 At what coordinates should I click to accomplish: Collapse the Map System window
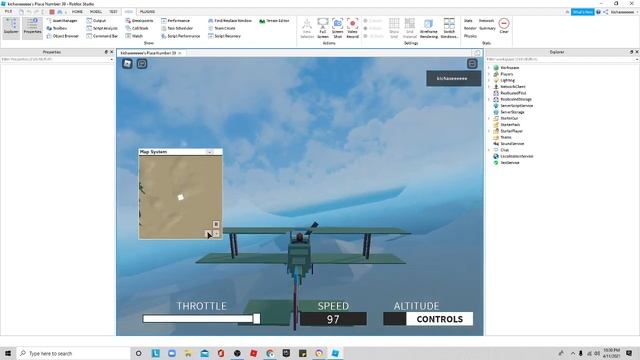[209, 152]
